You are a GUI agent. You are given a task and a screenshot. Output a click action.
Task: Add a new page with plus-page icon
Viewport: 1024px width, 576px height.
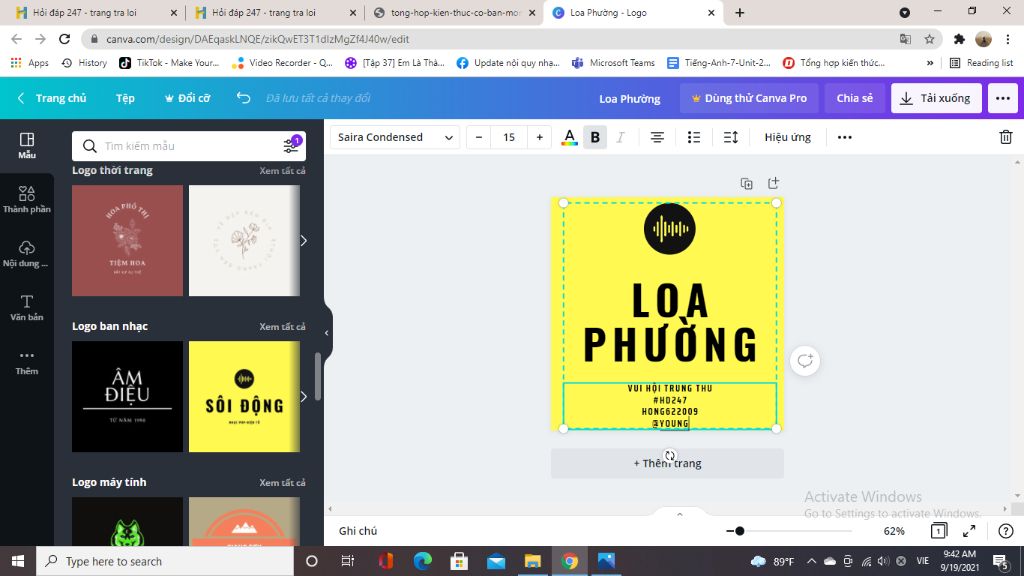click(x=773, y=184)
